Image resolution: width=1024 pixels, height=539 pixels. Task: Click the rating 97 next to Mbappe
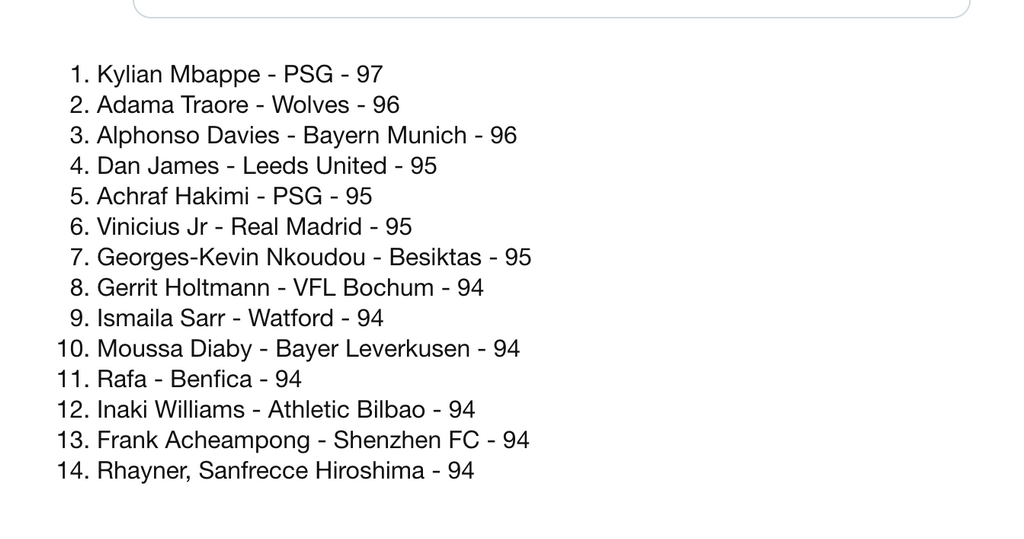tap(370, 74)
